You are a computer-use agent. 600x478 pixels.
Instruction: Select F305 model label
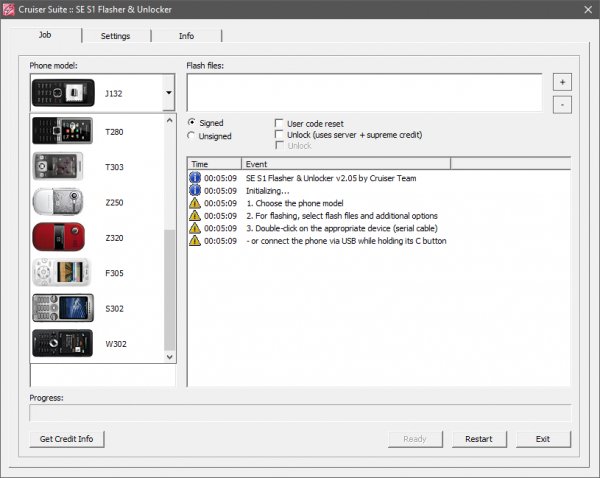click(x=114, y=273)
